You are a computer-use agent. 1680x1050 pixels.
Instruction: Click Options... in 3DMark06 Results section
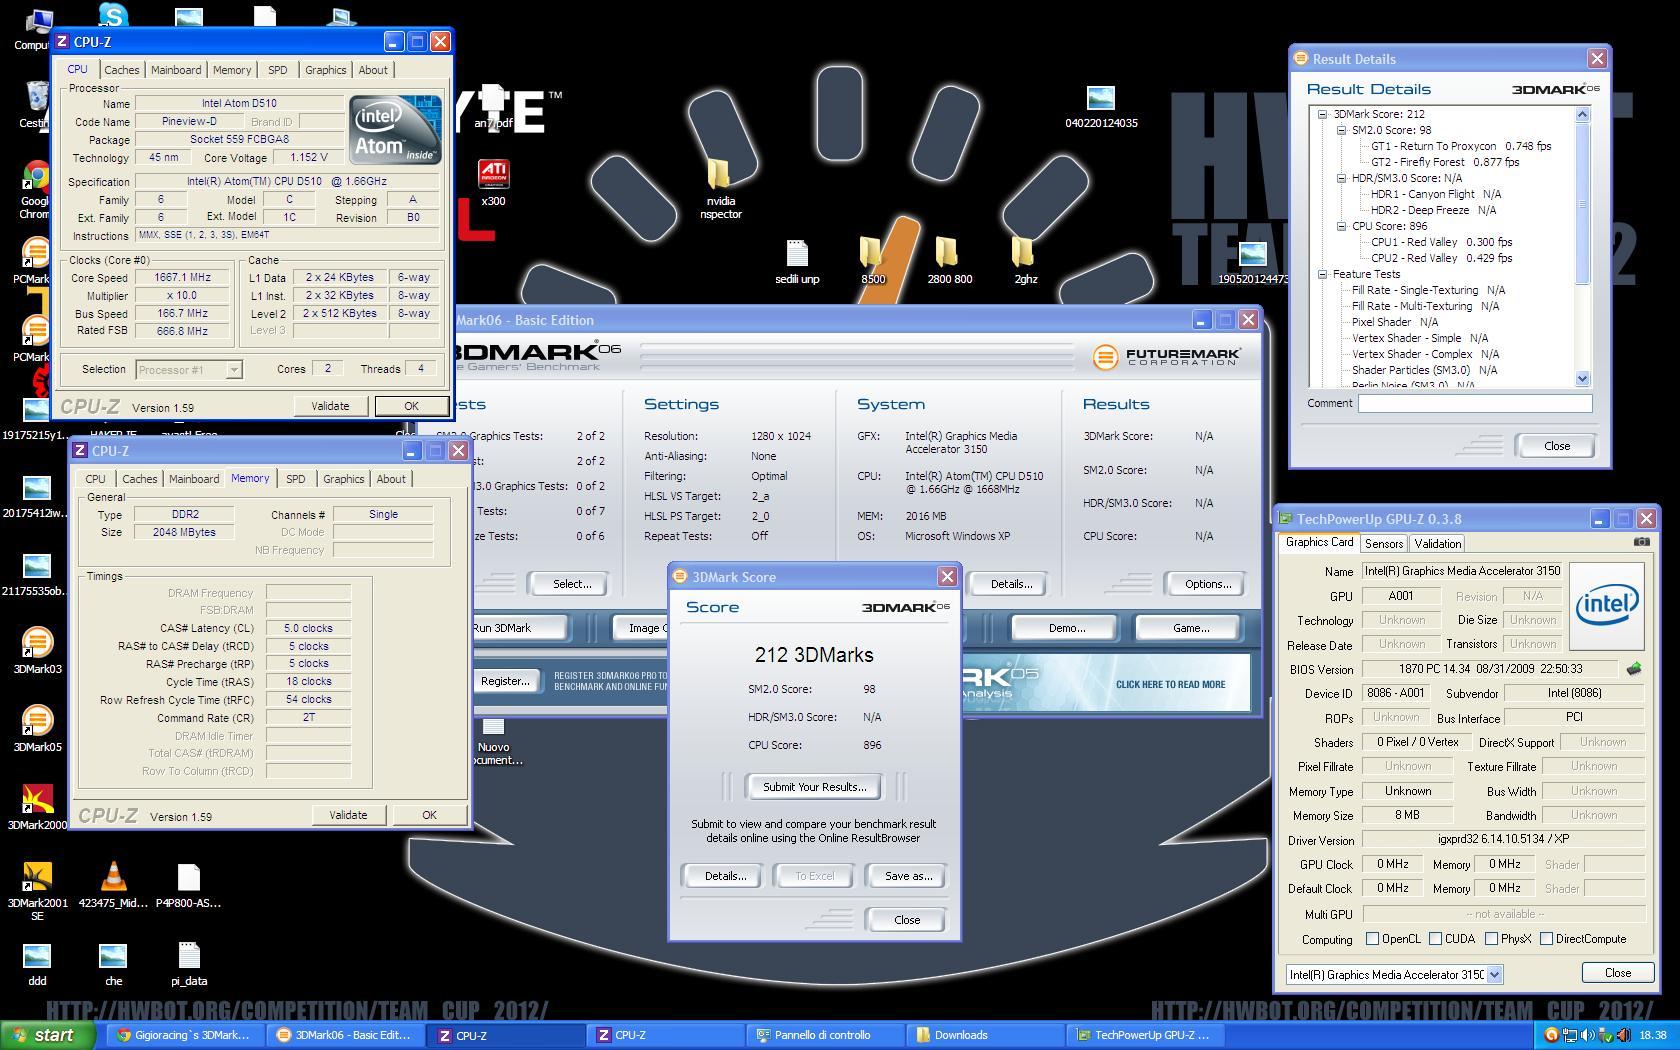pyautogui.click(x=1207, y=584)
